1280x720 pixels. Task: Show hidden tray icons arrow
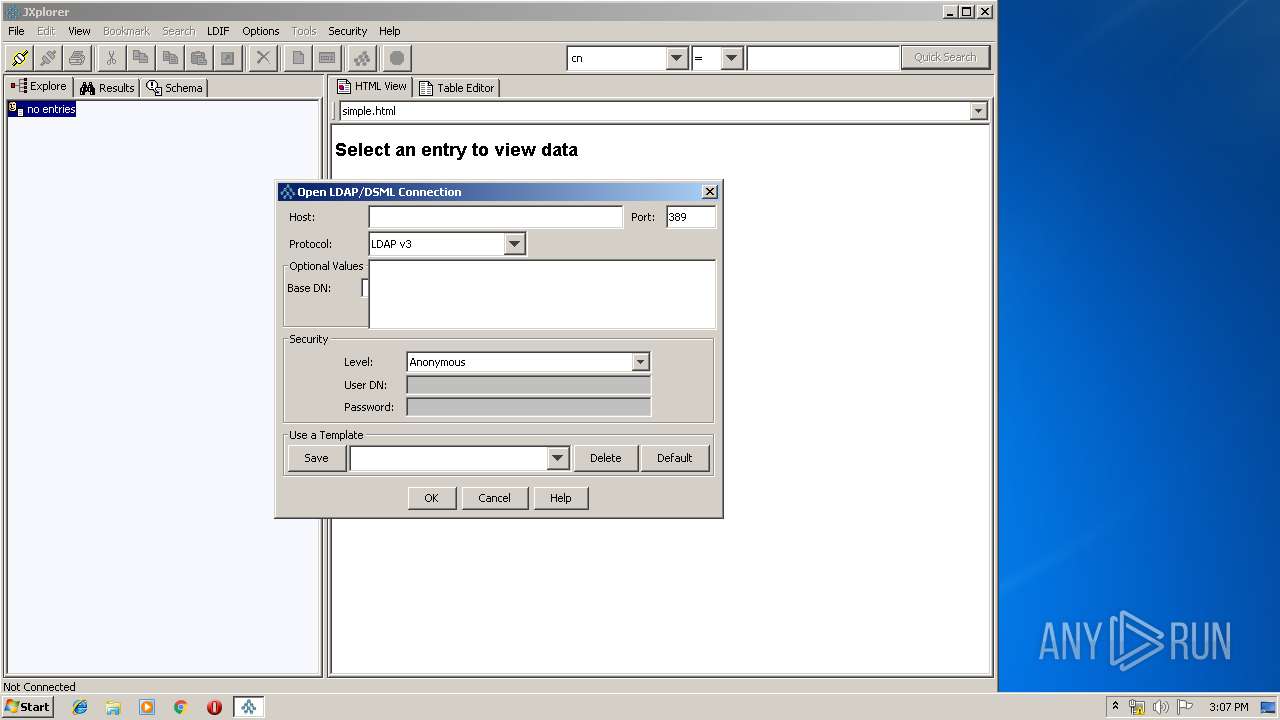[x=1115, y=706]
